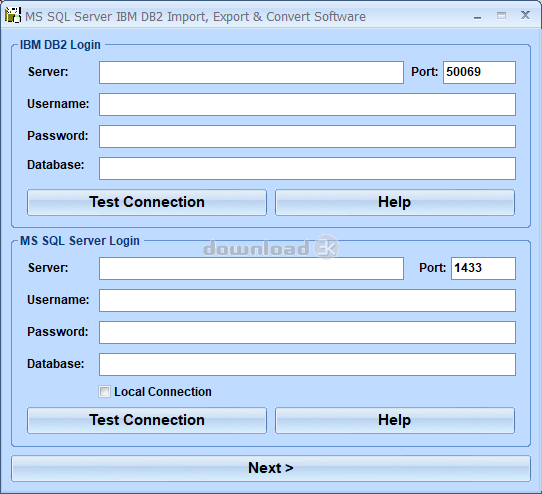Click the disabled maximize window icon
Viewport: 542px width, 494px height.
tap(501, 16)
